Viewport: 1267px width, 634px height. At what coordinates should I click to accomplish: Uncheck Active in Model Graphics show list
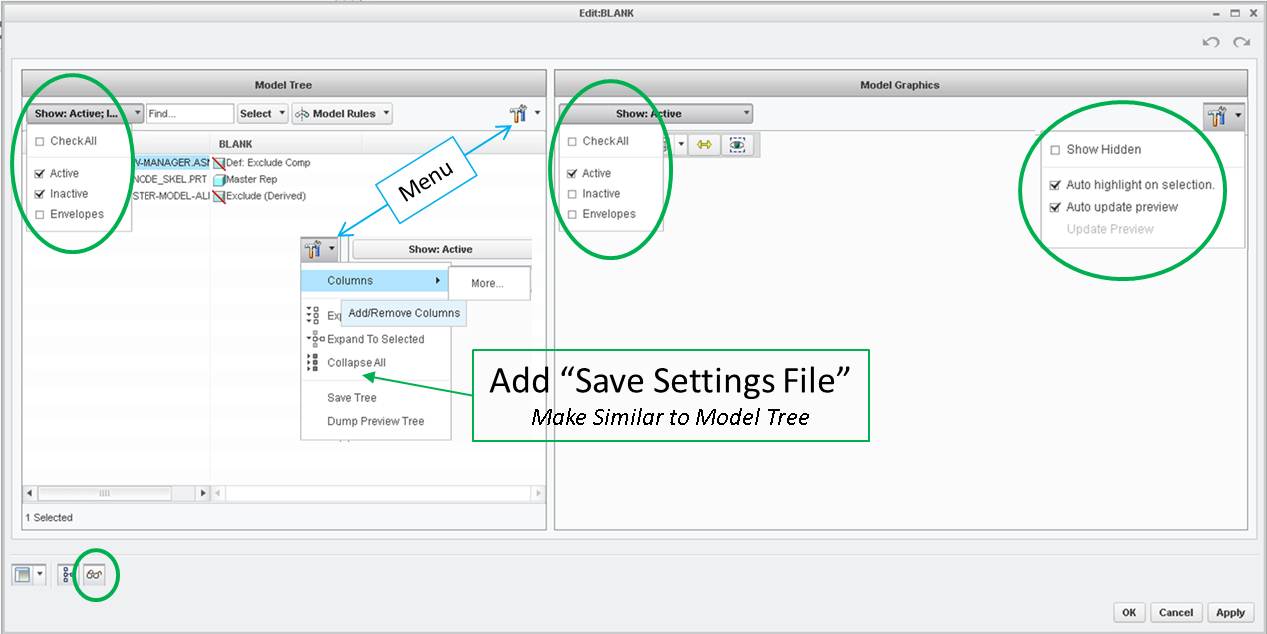point(572,174)
